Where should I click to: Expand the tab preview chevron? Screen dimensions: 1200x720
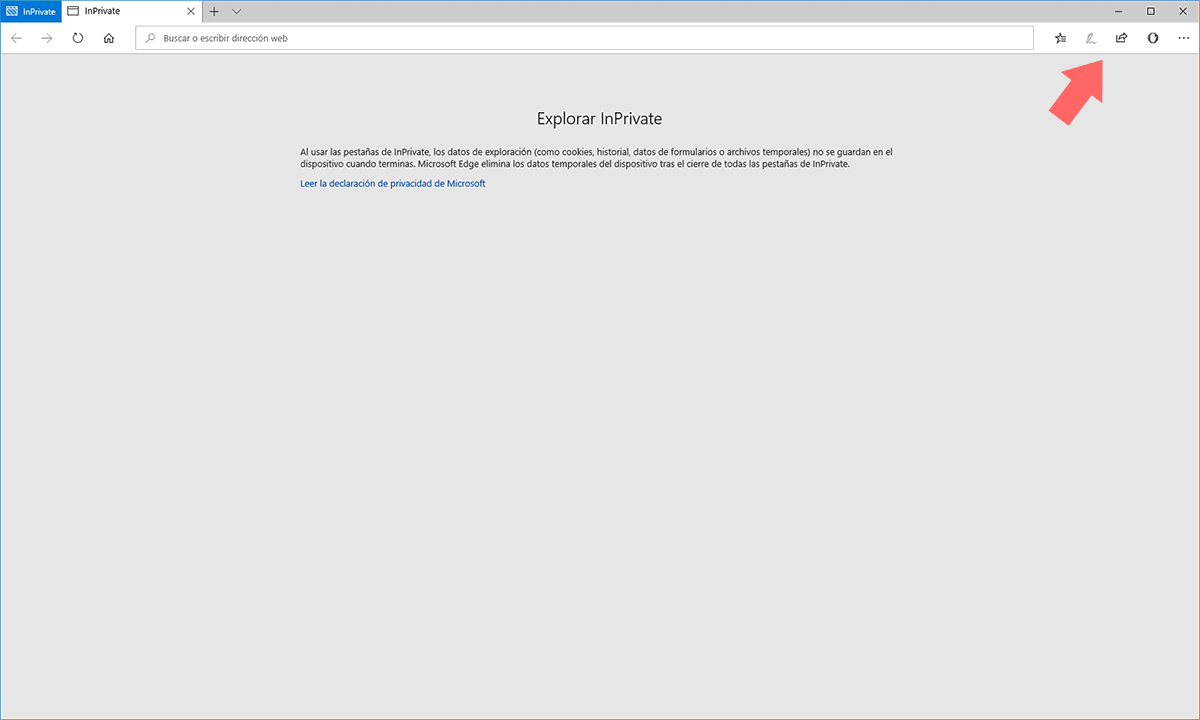237,11
